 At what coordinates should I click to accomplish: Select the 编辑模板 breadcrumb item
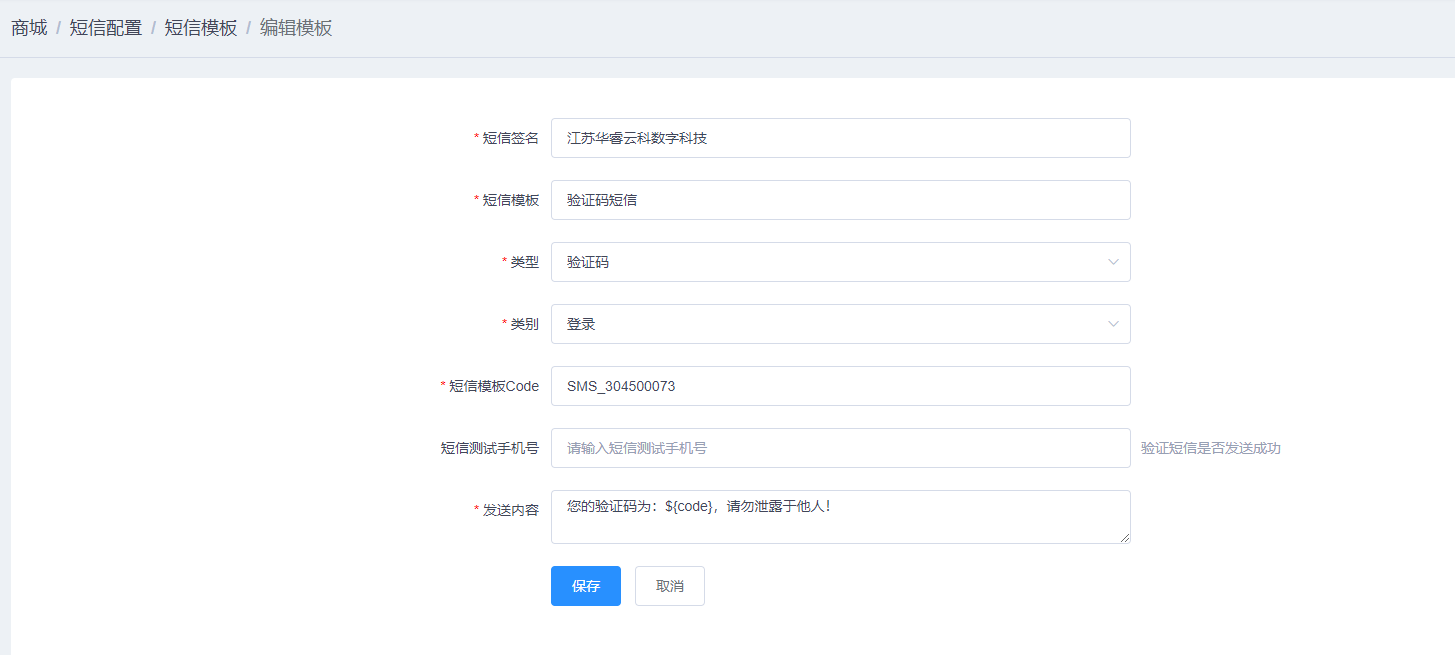(295, 28)
